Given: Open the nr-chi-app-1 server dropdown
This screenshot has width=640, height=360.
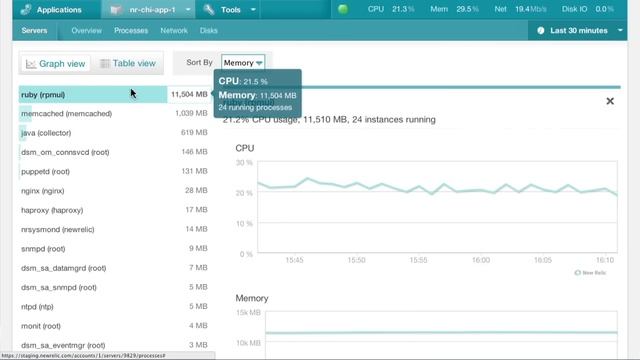Looking at the screenshot, I should [188, 9].
